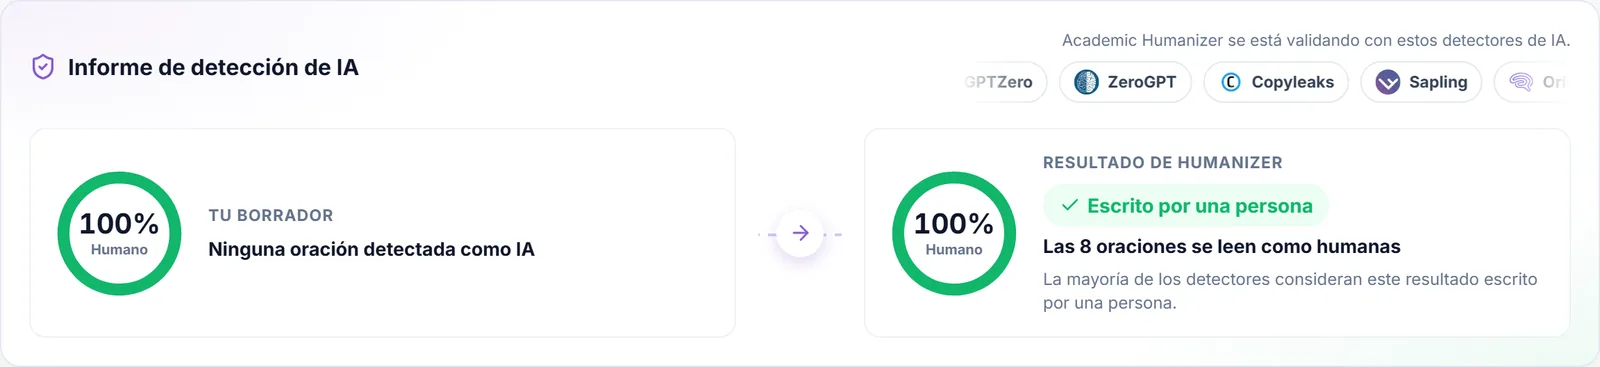
Task: Click the detector validation note at top right
Action: [1316, 40]
